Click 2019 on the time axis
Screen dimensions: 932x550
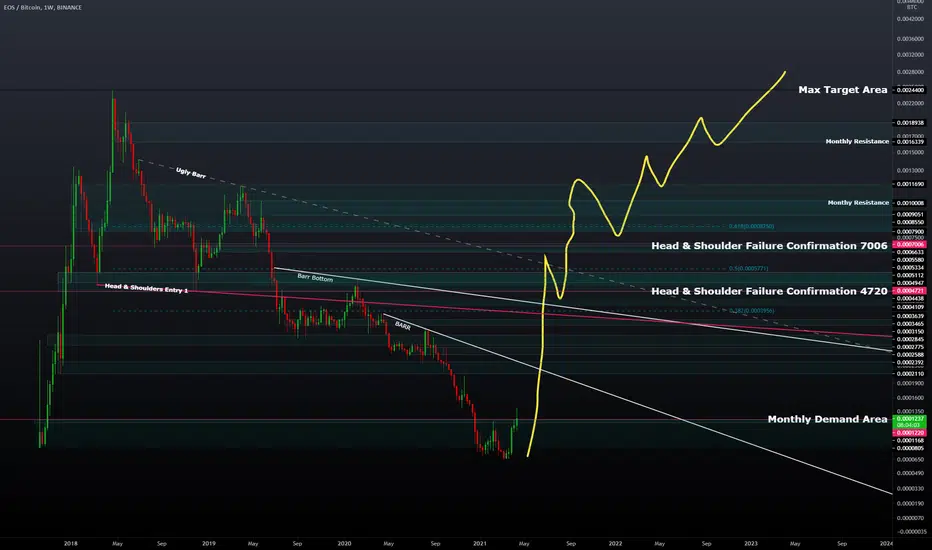(x=209, y=543)
